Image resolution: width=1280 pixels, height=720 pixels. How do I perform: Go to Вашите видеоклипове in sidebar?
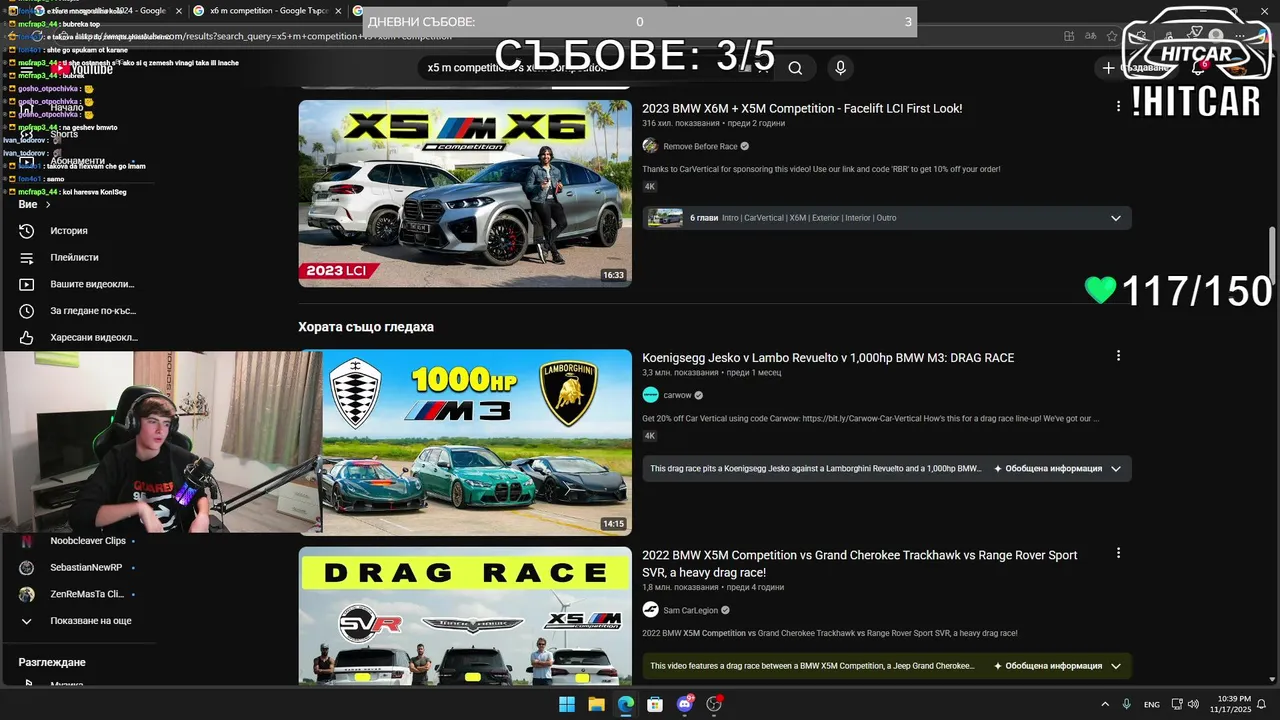(92, 284)
